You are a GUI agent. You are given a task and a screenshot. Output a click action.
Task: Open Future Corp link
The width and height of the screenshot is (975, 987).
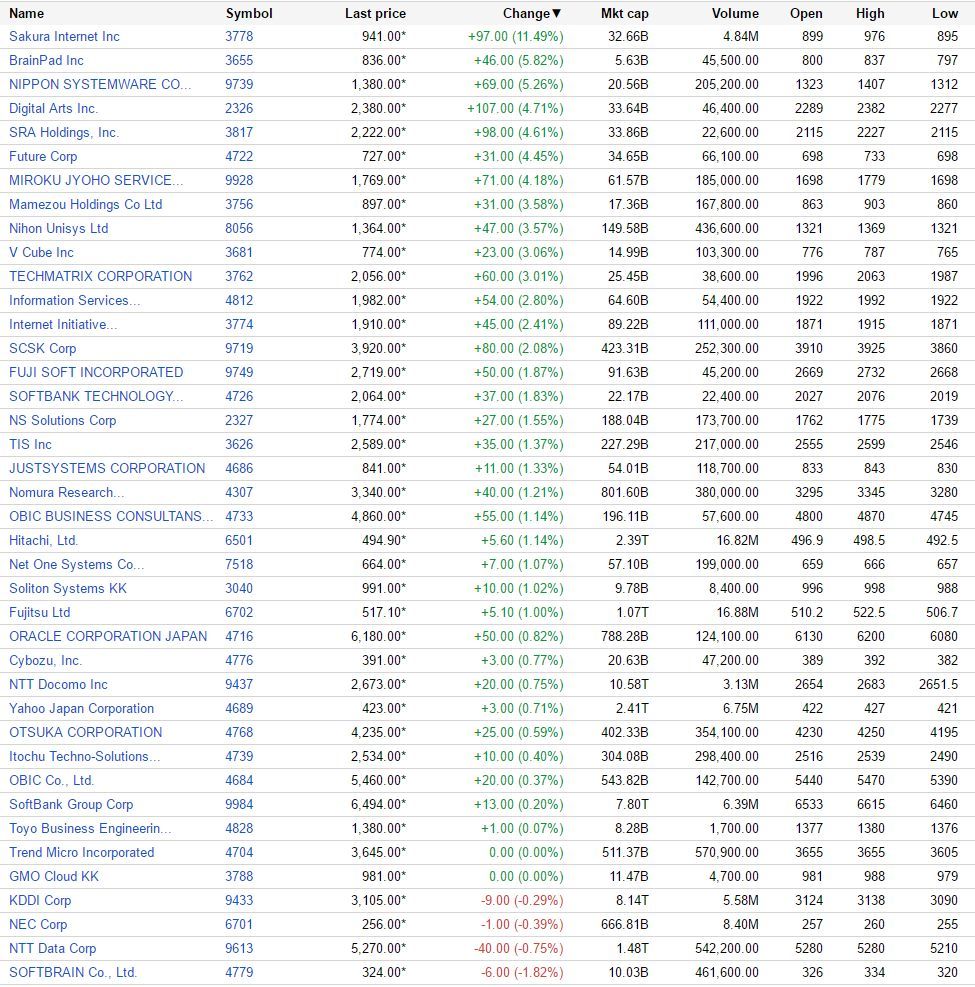[43, 156]
